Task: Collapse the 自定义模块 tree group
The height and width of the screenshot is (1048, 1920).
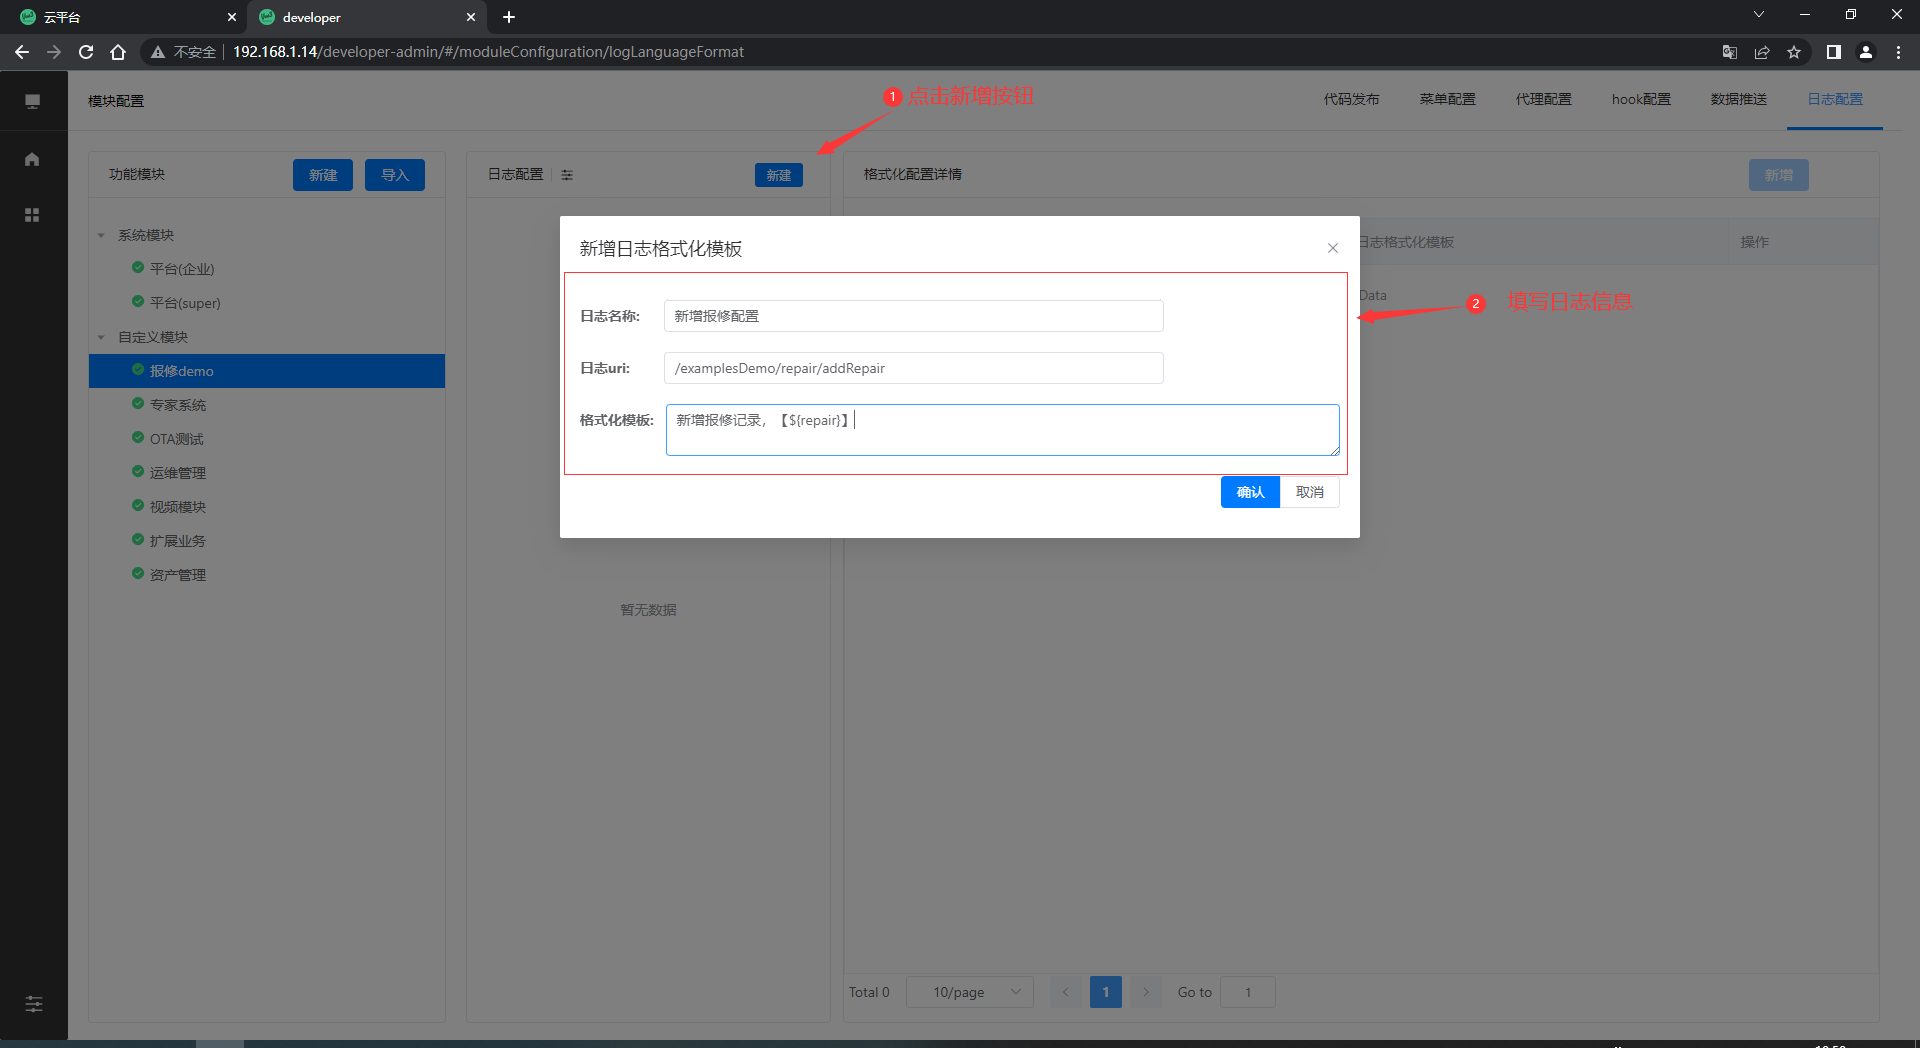Action: (101, 338)
